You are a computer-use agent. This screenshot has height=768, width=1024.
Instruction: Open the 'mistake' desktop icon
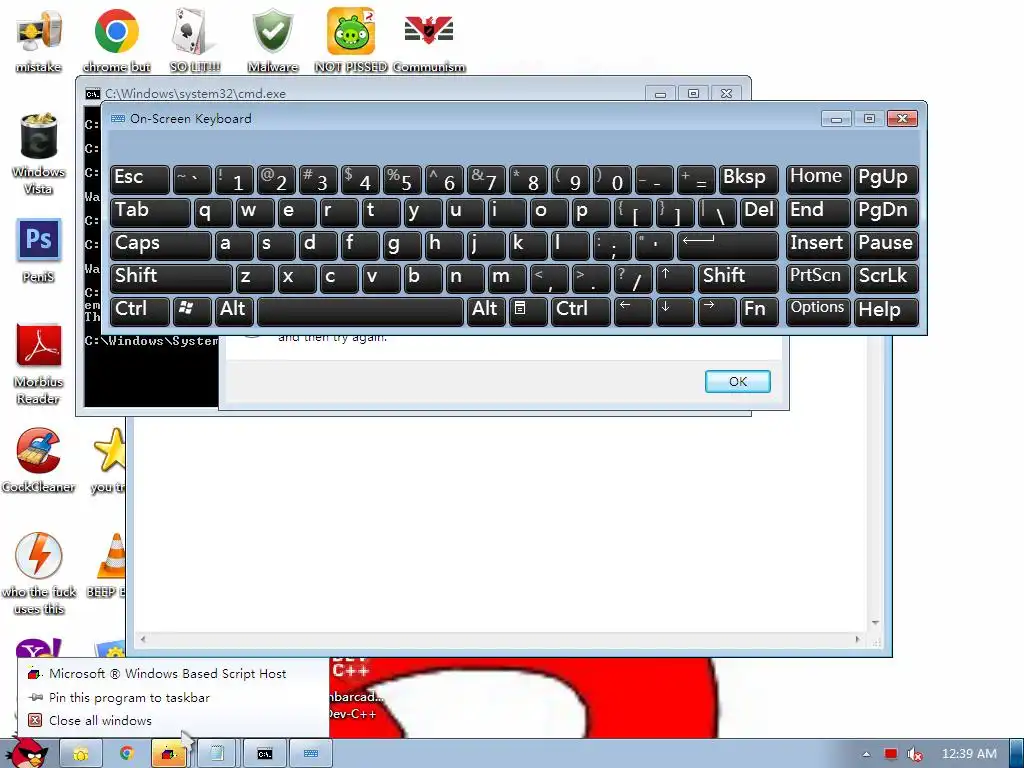point(39,40)
